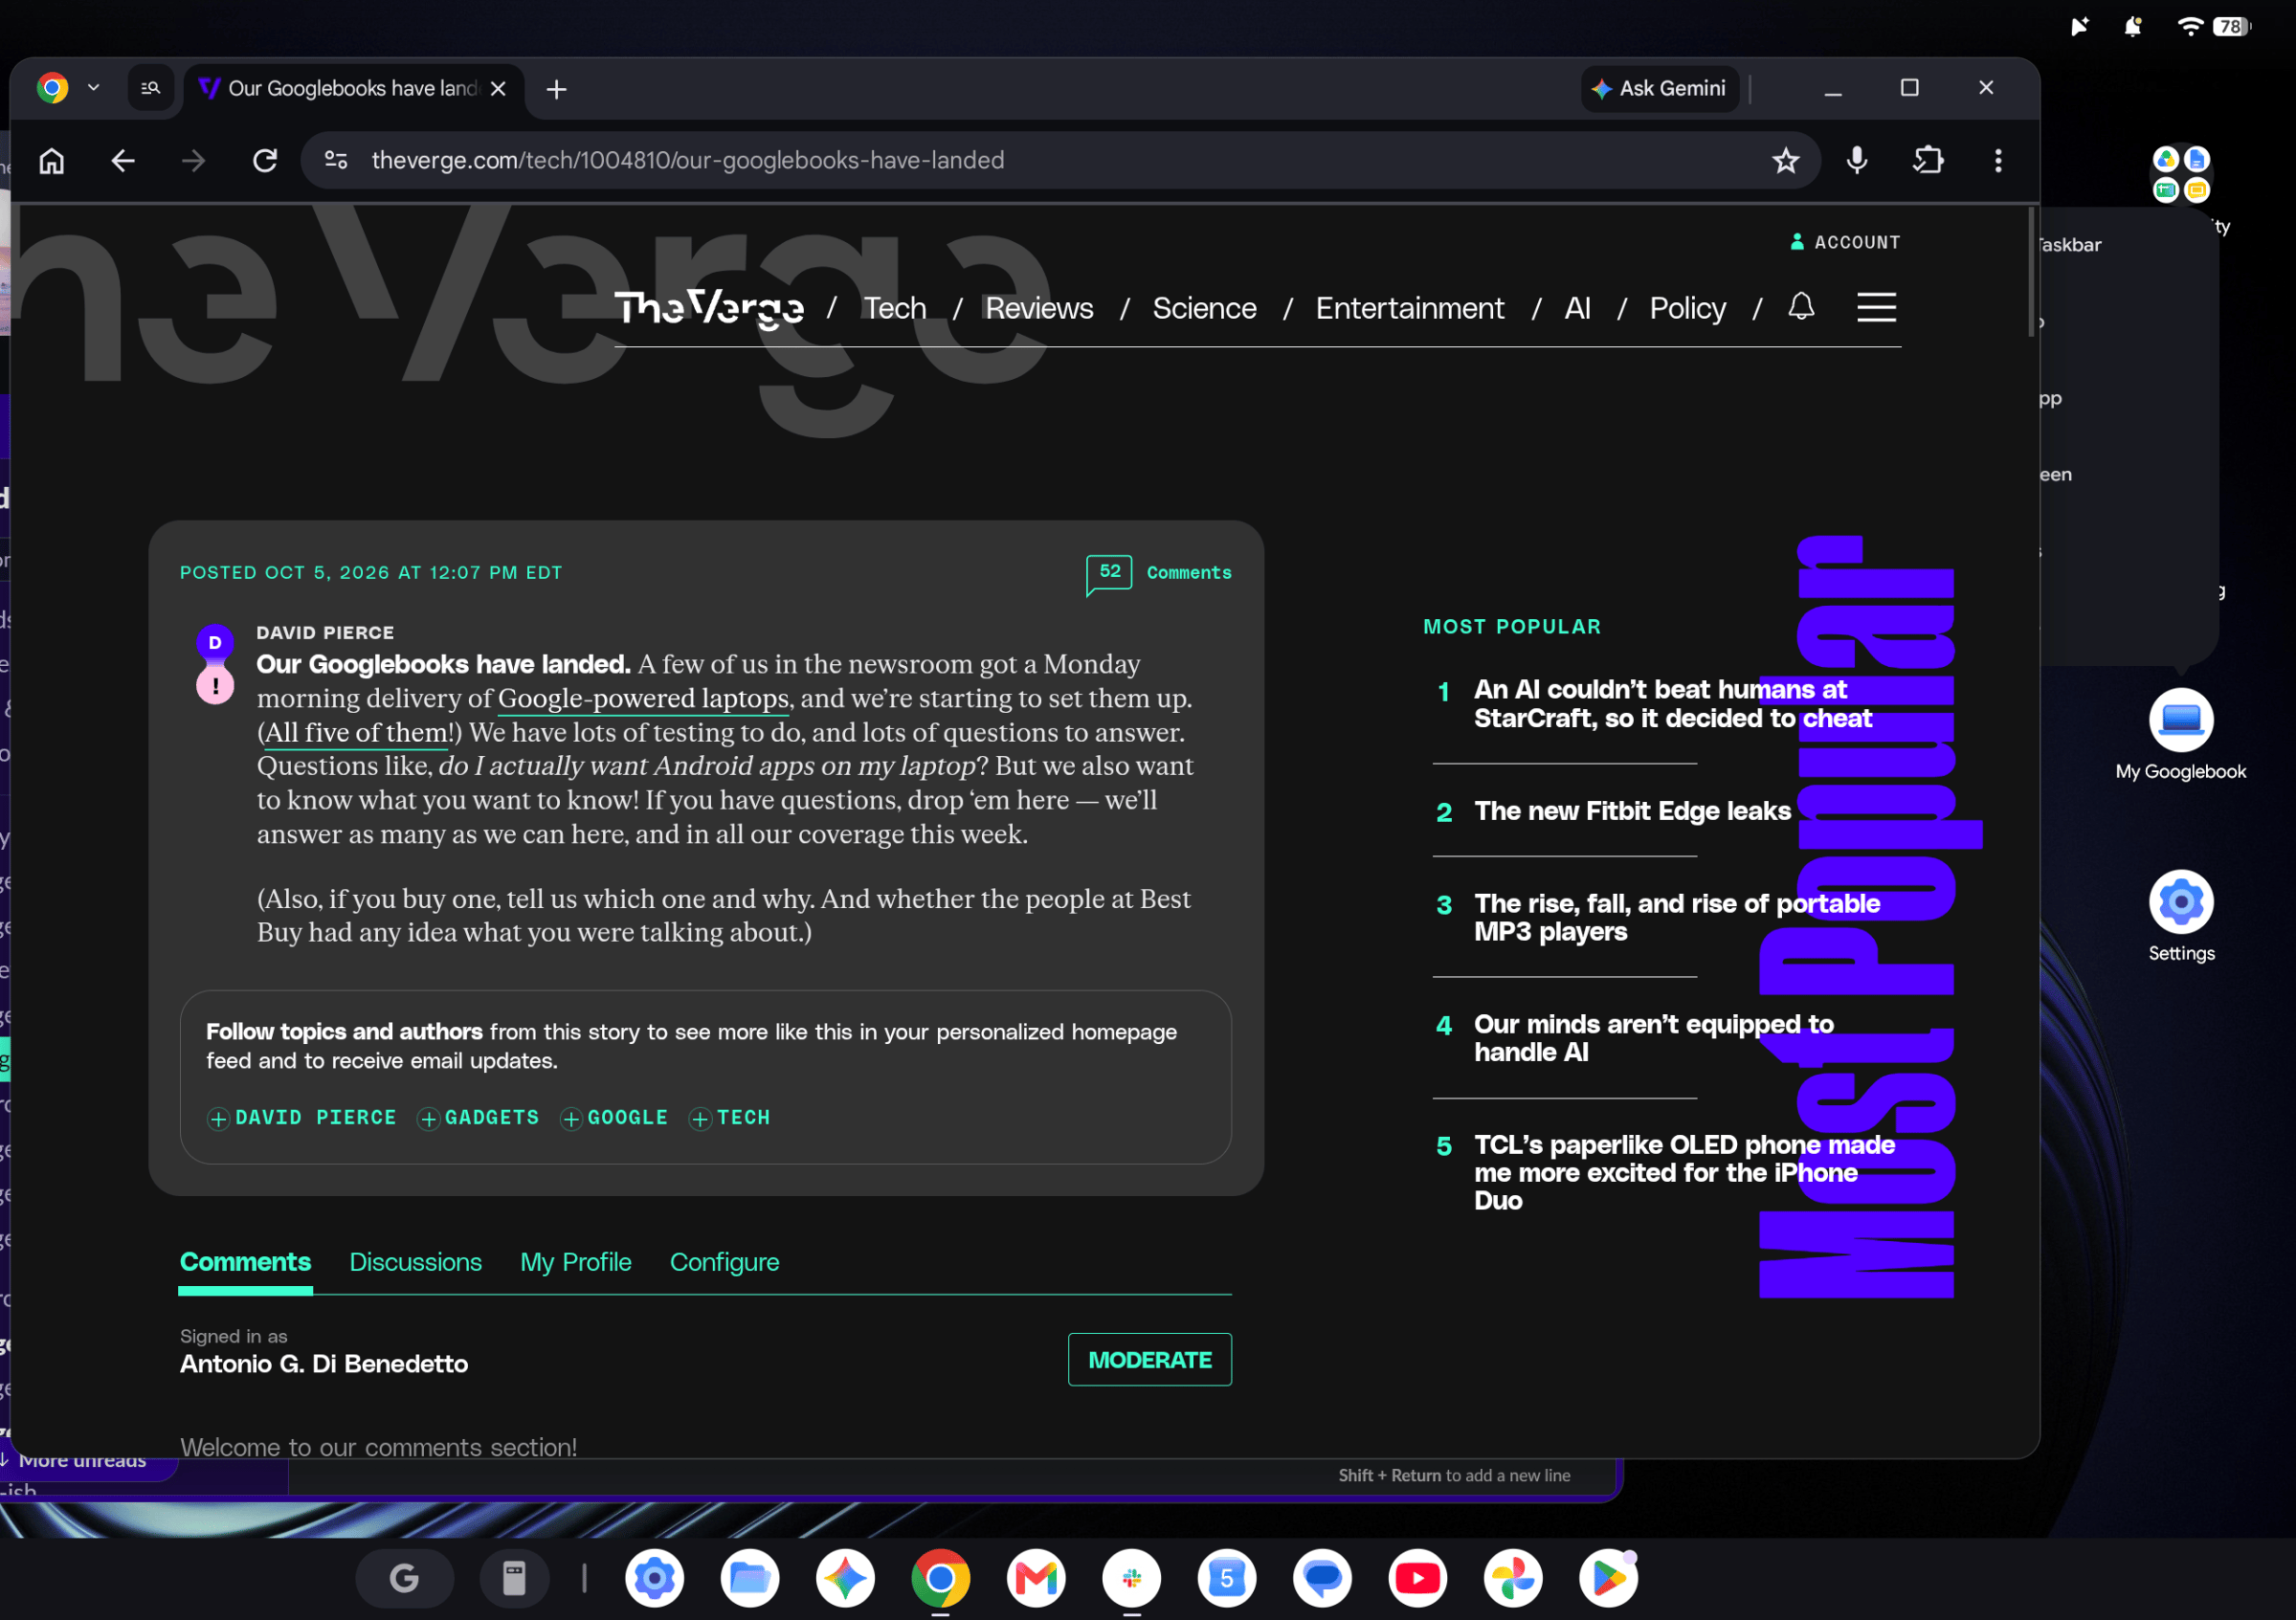This screenshot has width=2296, height=1620.
Task: Click the page vertical scrollbar
Action: [2031, 272]
